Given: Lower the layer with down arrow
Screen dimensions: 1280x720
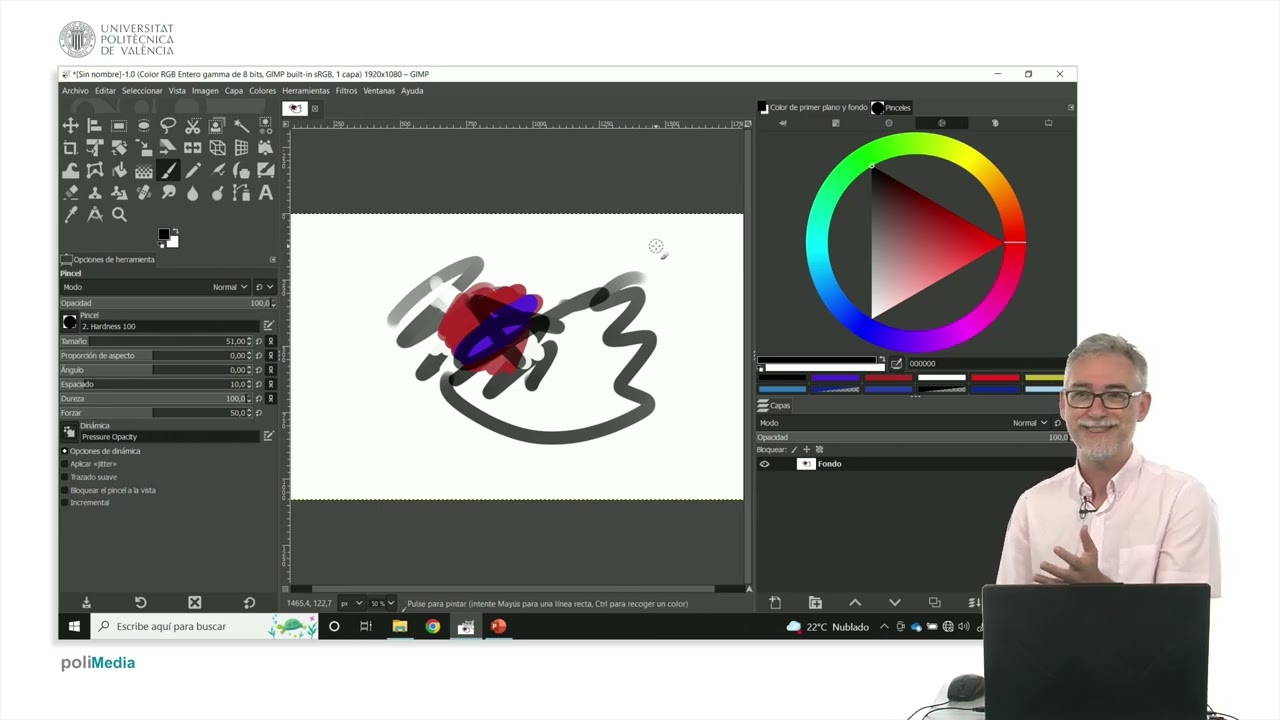Looking at the screenshot, I should pos(895,602).
